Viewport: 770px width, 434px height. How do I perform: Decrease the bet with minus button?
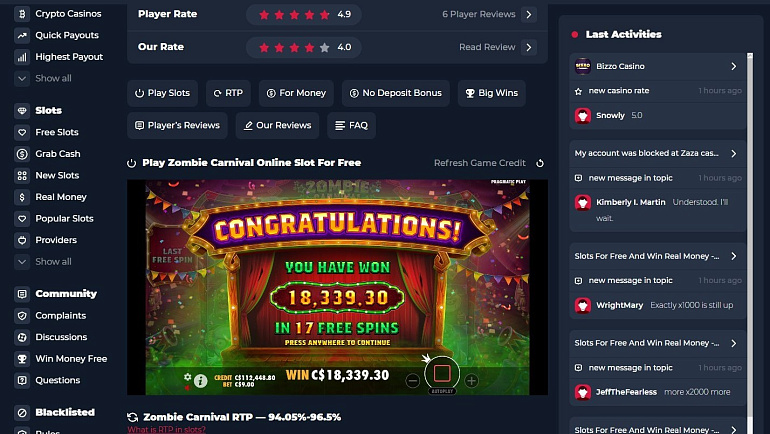413,380
